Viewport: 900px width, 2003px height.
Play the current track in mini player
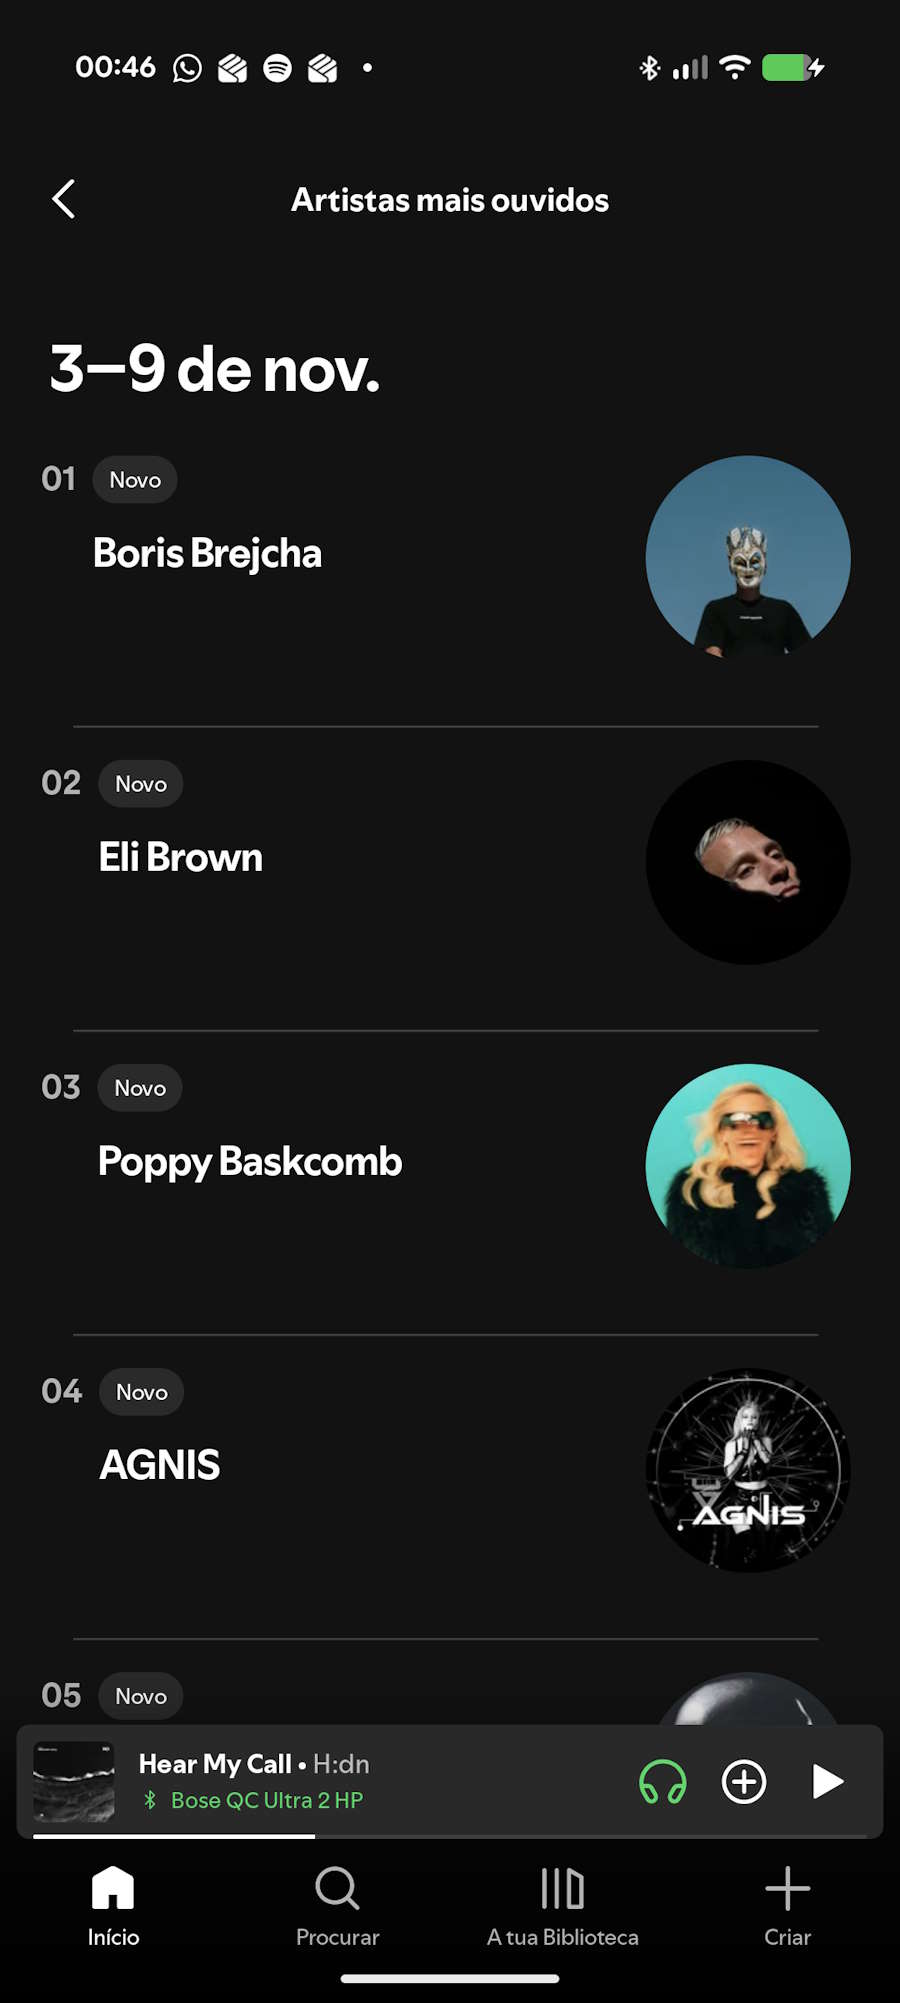coord(827,1781)
